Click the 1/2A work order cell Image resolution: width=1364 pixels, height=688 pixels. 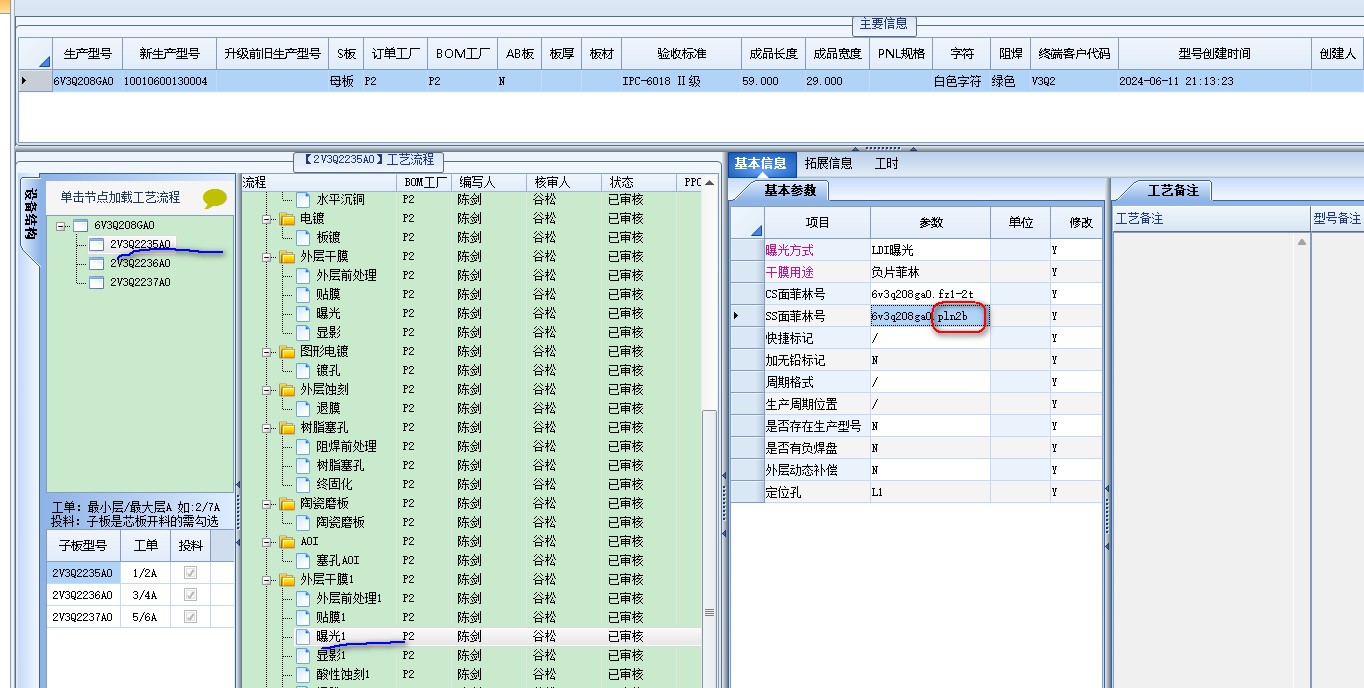145,573
